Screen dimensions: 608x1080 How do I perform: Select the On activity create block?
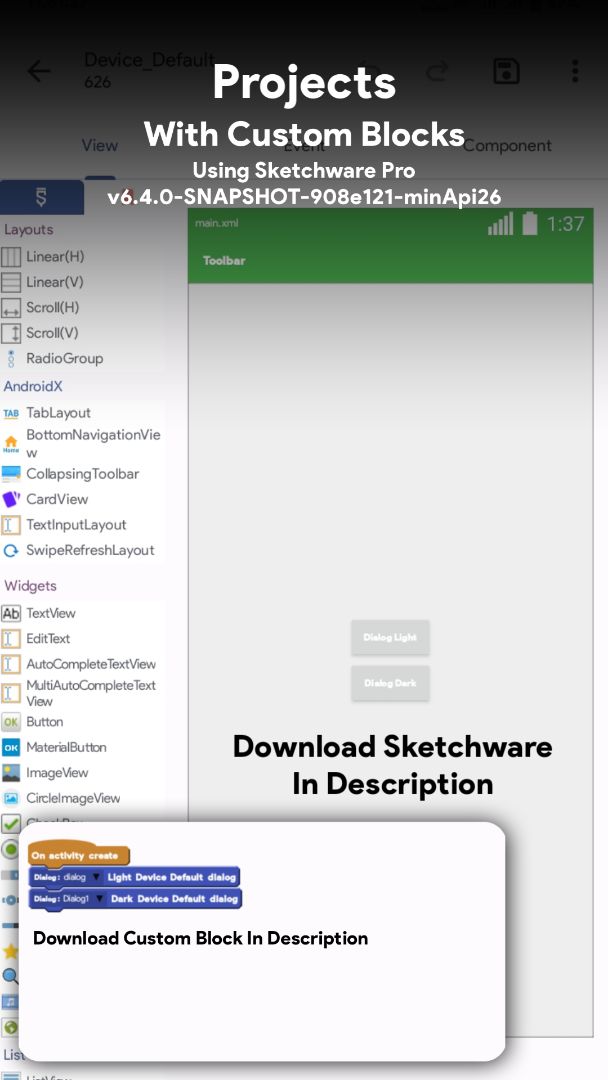point(78,855)
